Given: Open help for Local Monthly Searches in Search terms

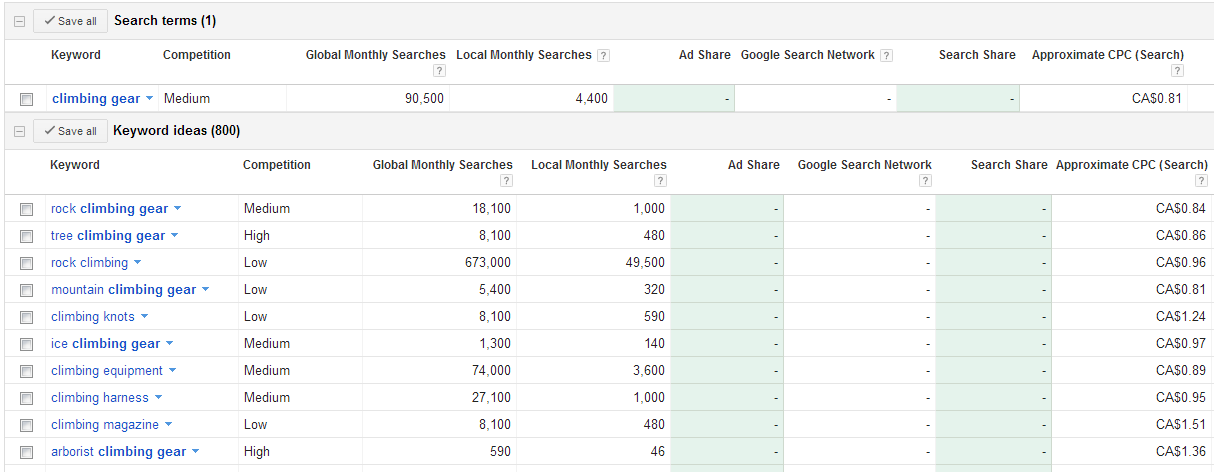Looking at the screenshot, I should pyautogui.click(x=603, y=56).
